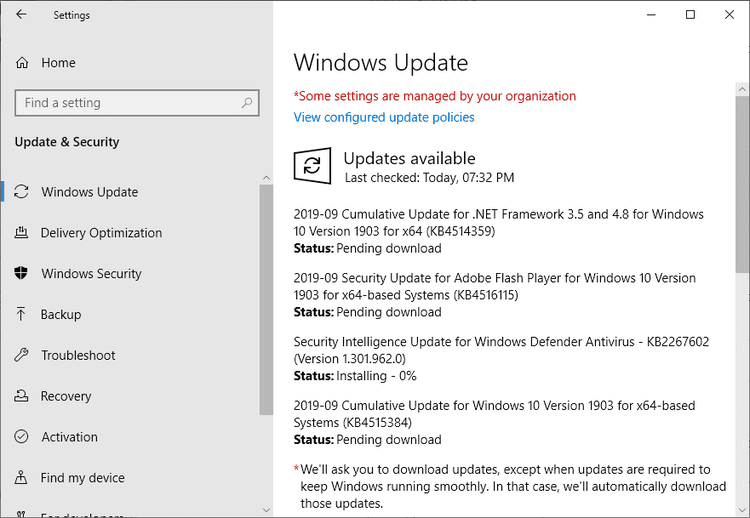Click the large Updates available refresh icon

point(312,165)
